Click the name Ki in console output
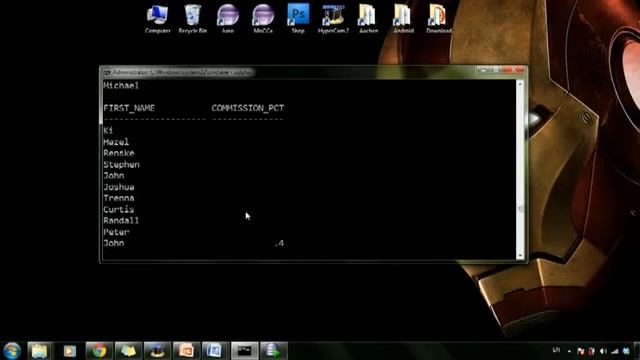Screen dimensions: 640x360 [x=108, y=130]
